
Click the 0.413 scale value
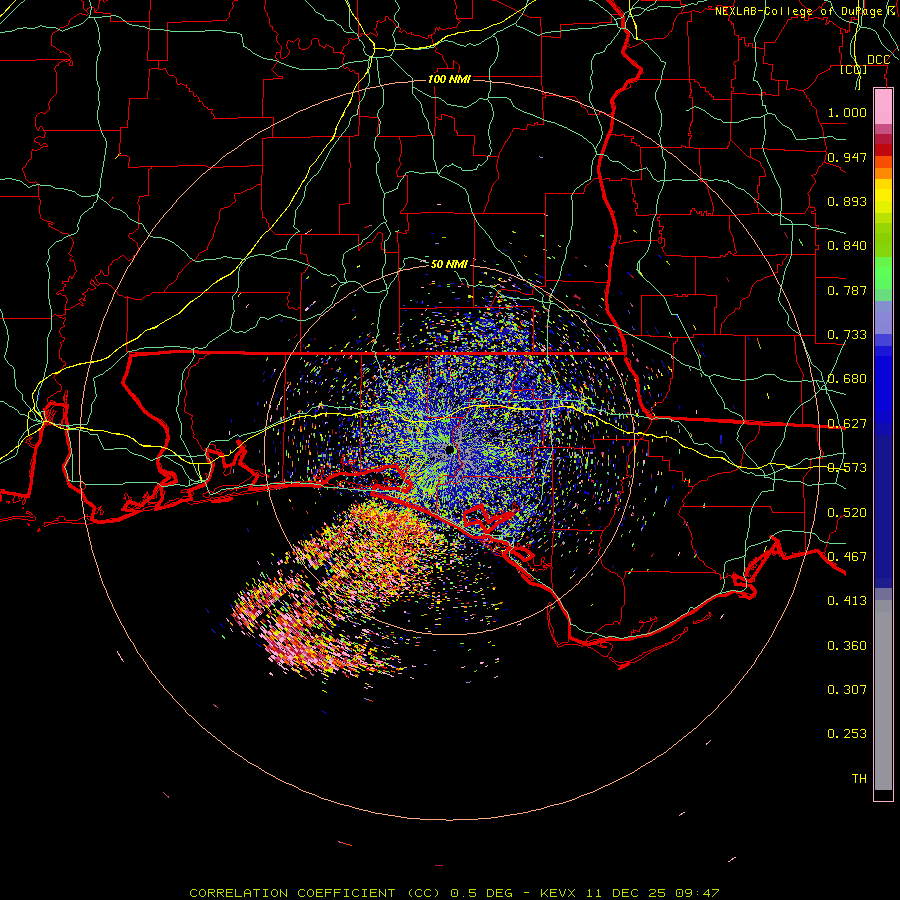[847, 601]
